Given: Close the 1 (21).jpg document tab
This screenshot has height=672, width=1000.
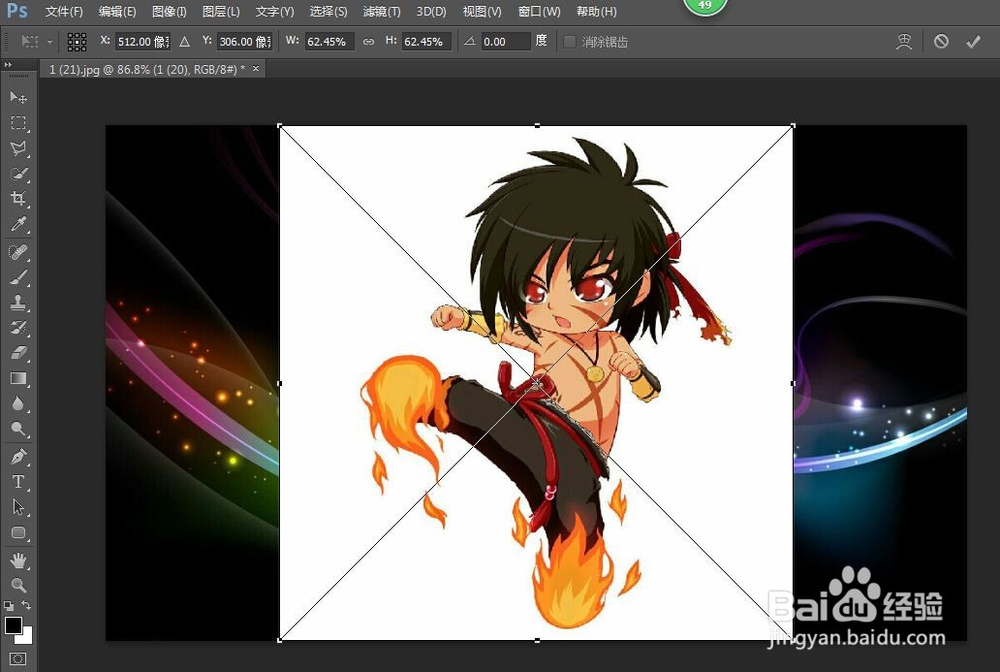Looking at the screenshot, I should [256, 68].
